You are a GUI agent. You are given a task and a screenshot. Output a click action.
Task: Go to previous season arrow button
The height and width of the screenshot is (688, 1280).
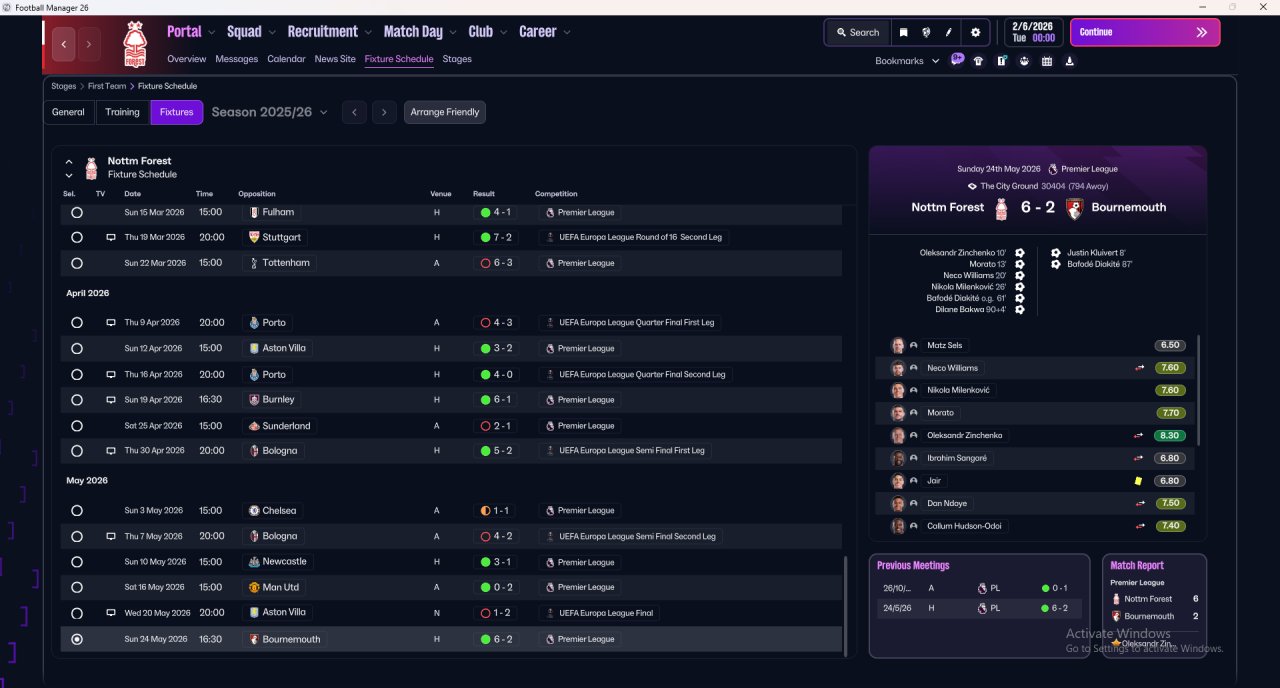coord(354,112)
